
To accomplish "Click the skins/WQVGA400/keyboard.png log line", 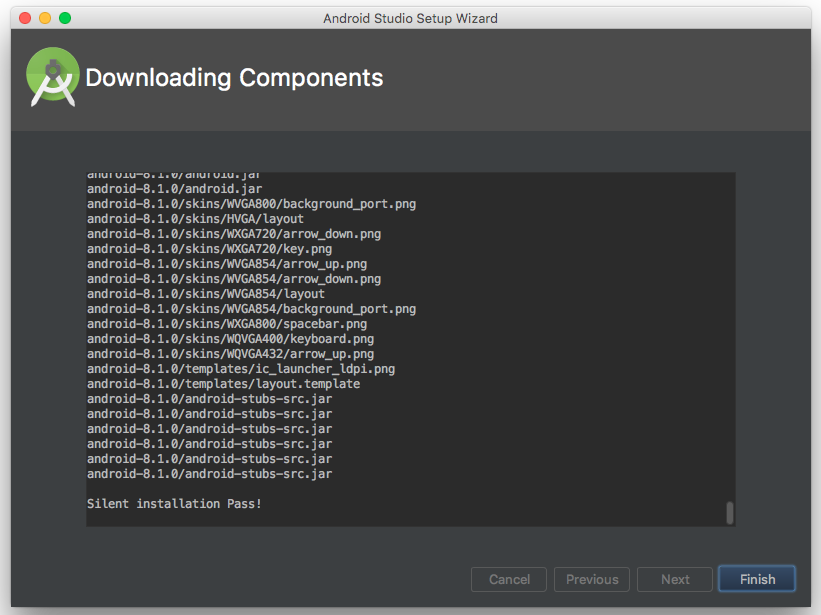I will (x=230, y=339).
